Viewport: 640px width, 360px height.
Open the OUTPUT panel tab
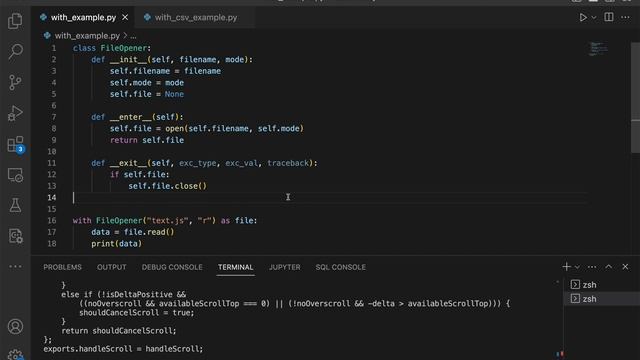click(111, 267)
